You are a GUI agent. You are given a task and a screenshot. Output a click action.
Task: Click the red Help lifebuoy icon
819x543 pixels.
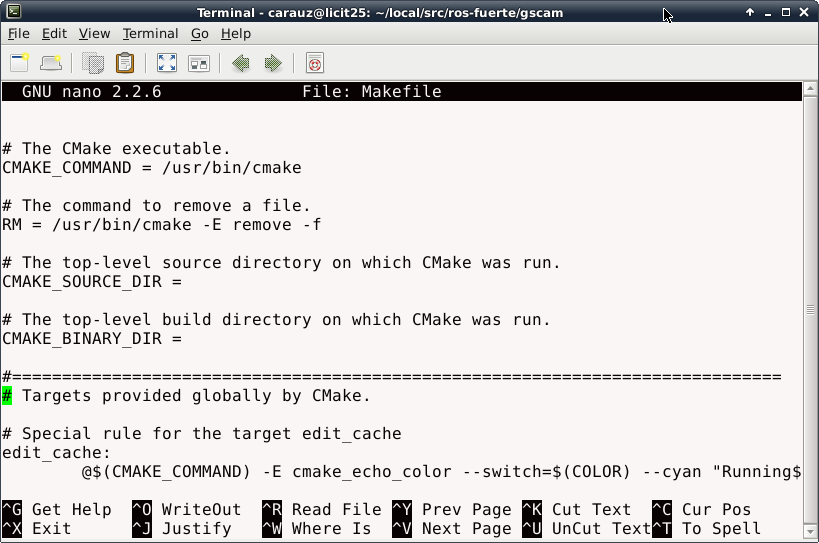[x=314, y=63]
